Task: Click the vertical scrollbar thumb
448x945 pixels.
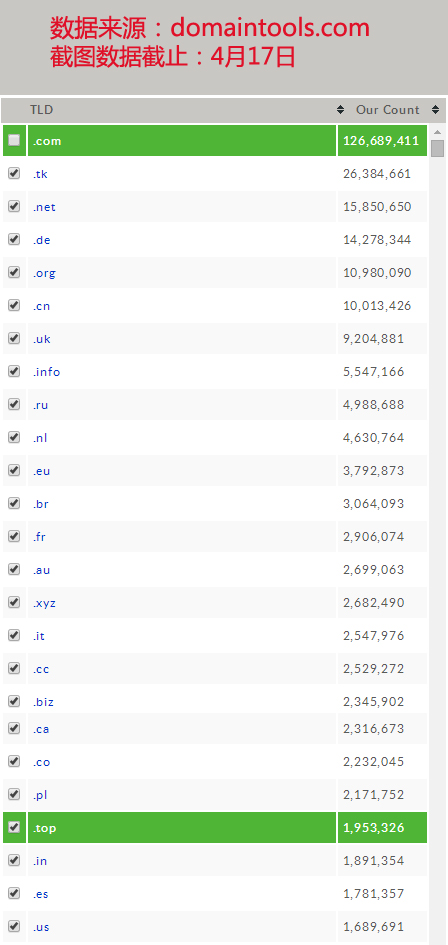Action: pos(438,148)
